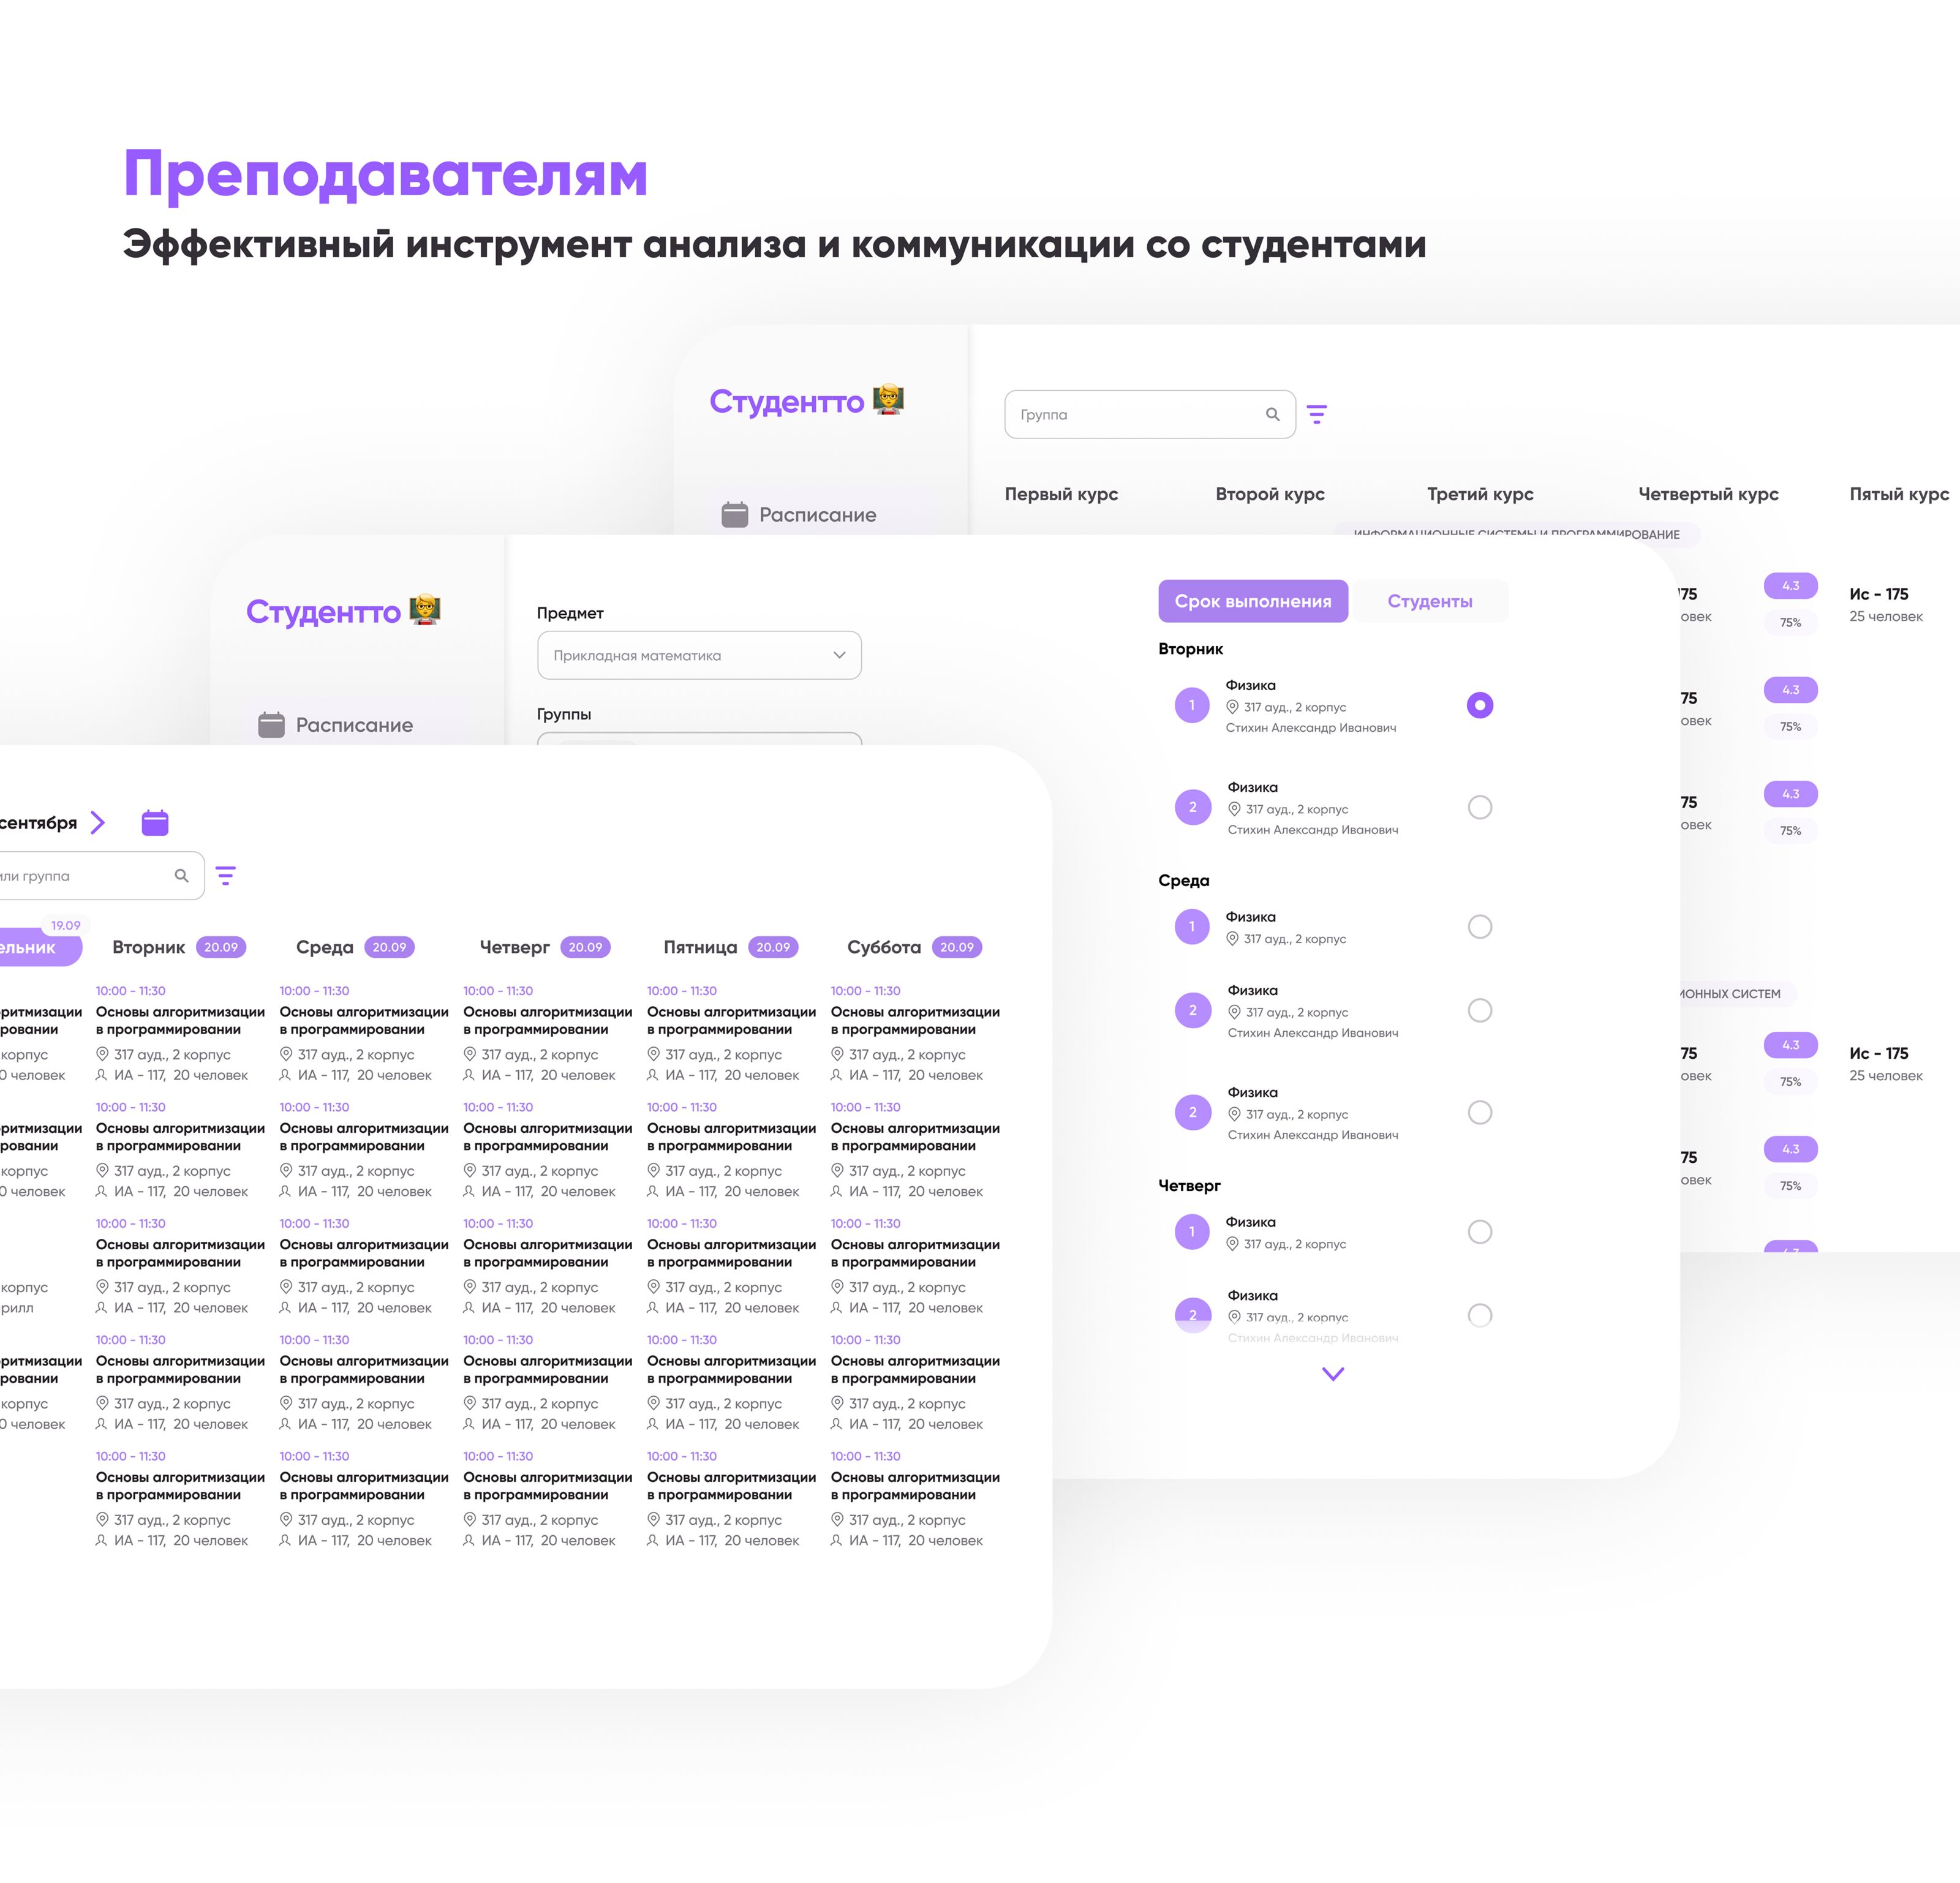Open the Срок выполнения tab

1252,601
